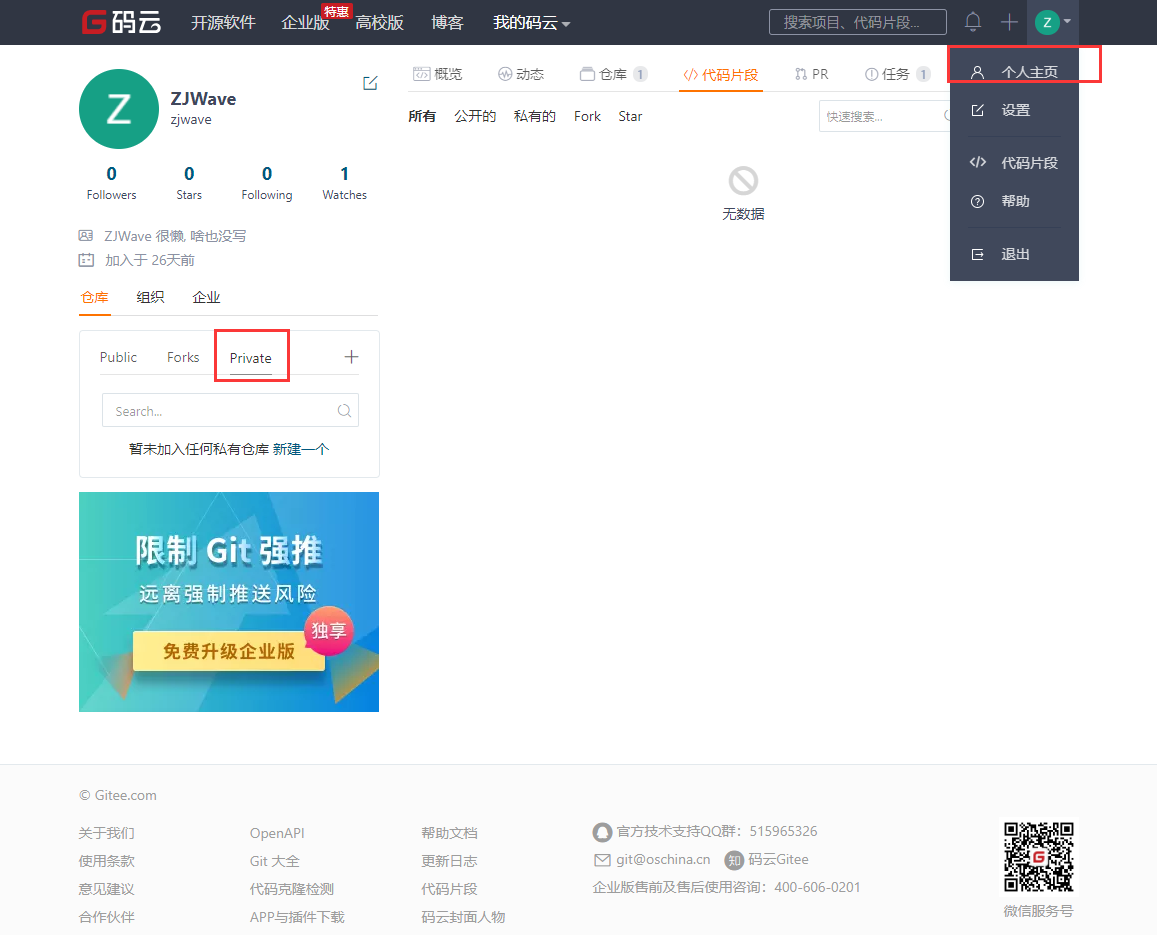Filter snippets by 私有的
The height and width of the screenshot is (935, 1157).
click(x=534, y=116)
